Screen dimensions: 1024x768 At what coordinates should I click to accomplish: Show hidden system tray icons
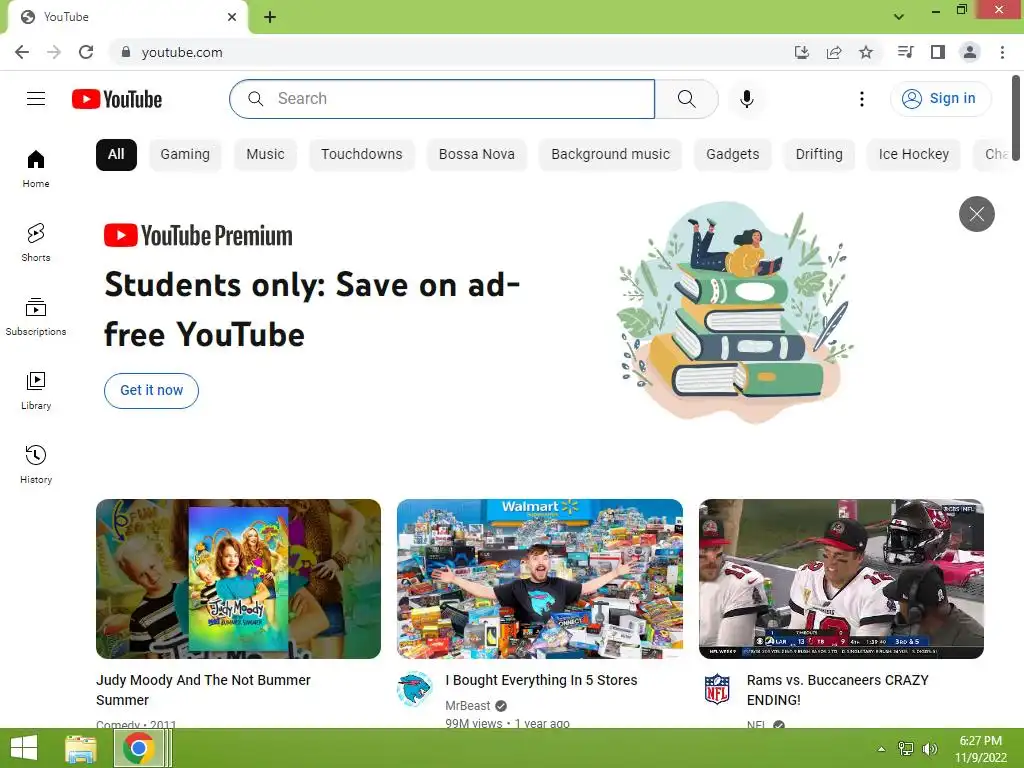tap(881, 749)
